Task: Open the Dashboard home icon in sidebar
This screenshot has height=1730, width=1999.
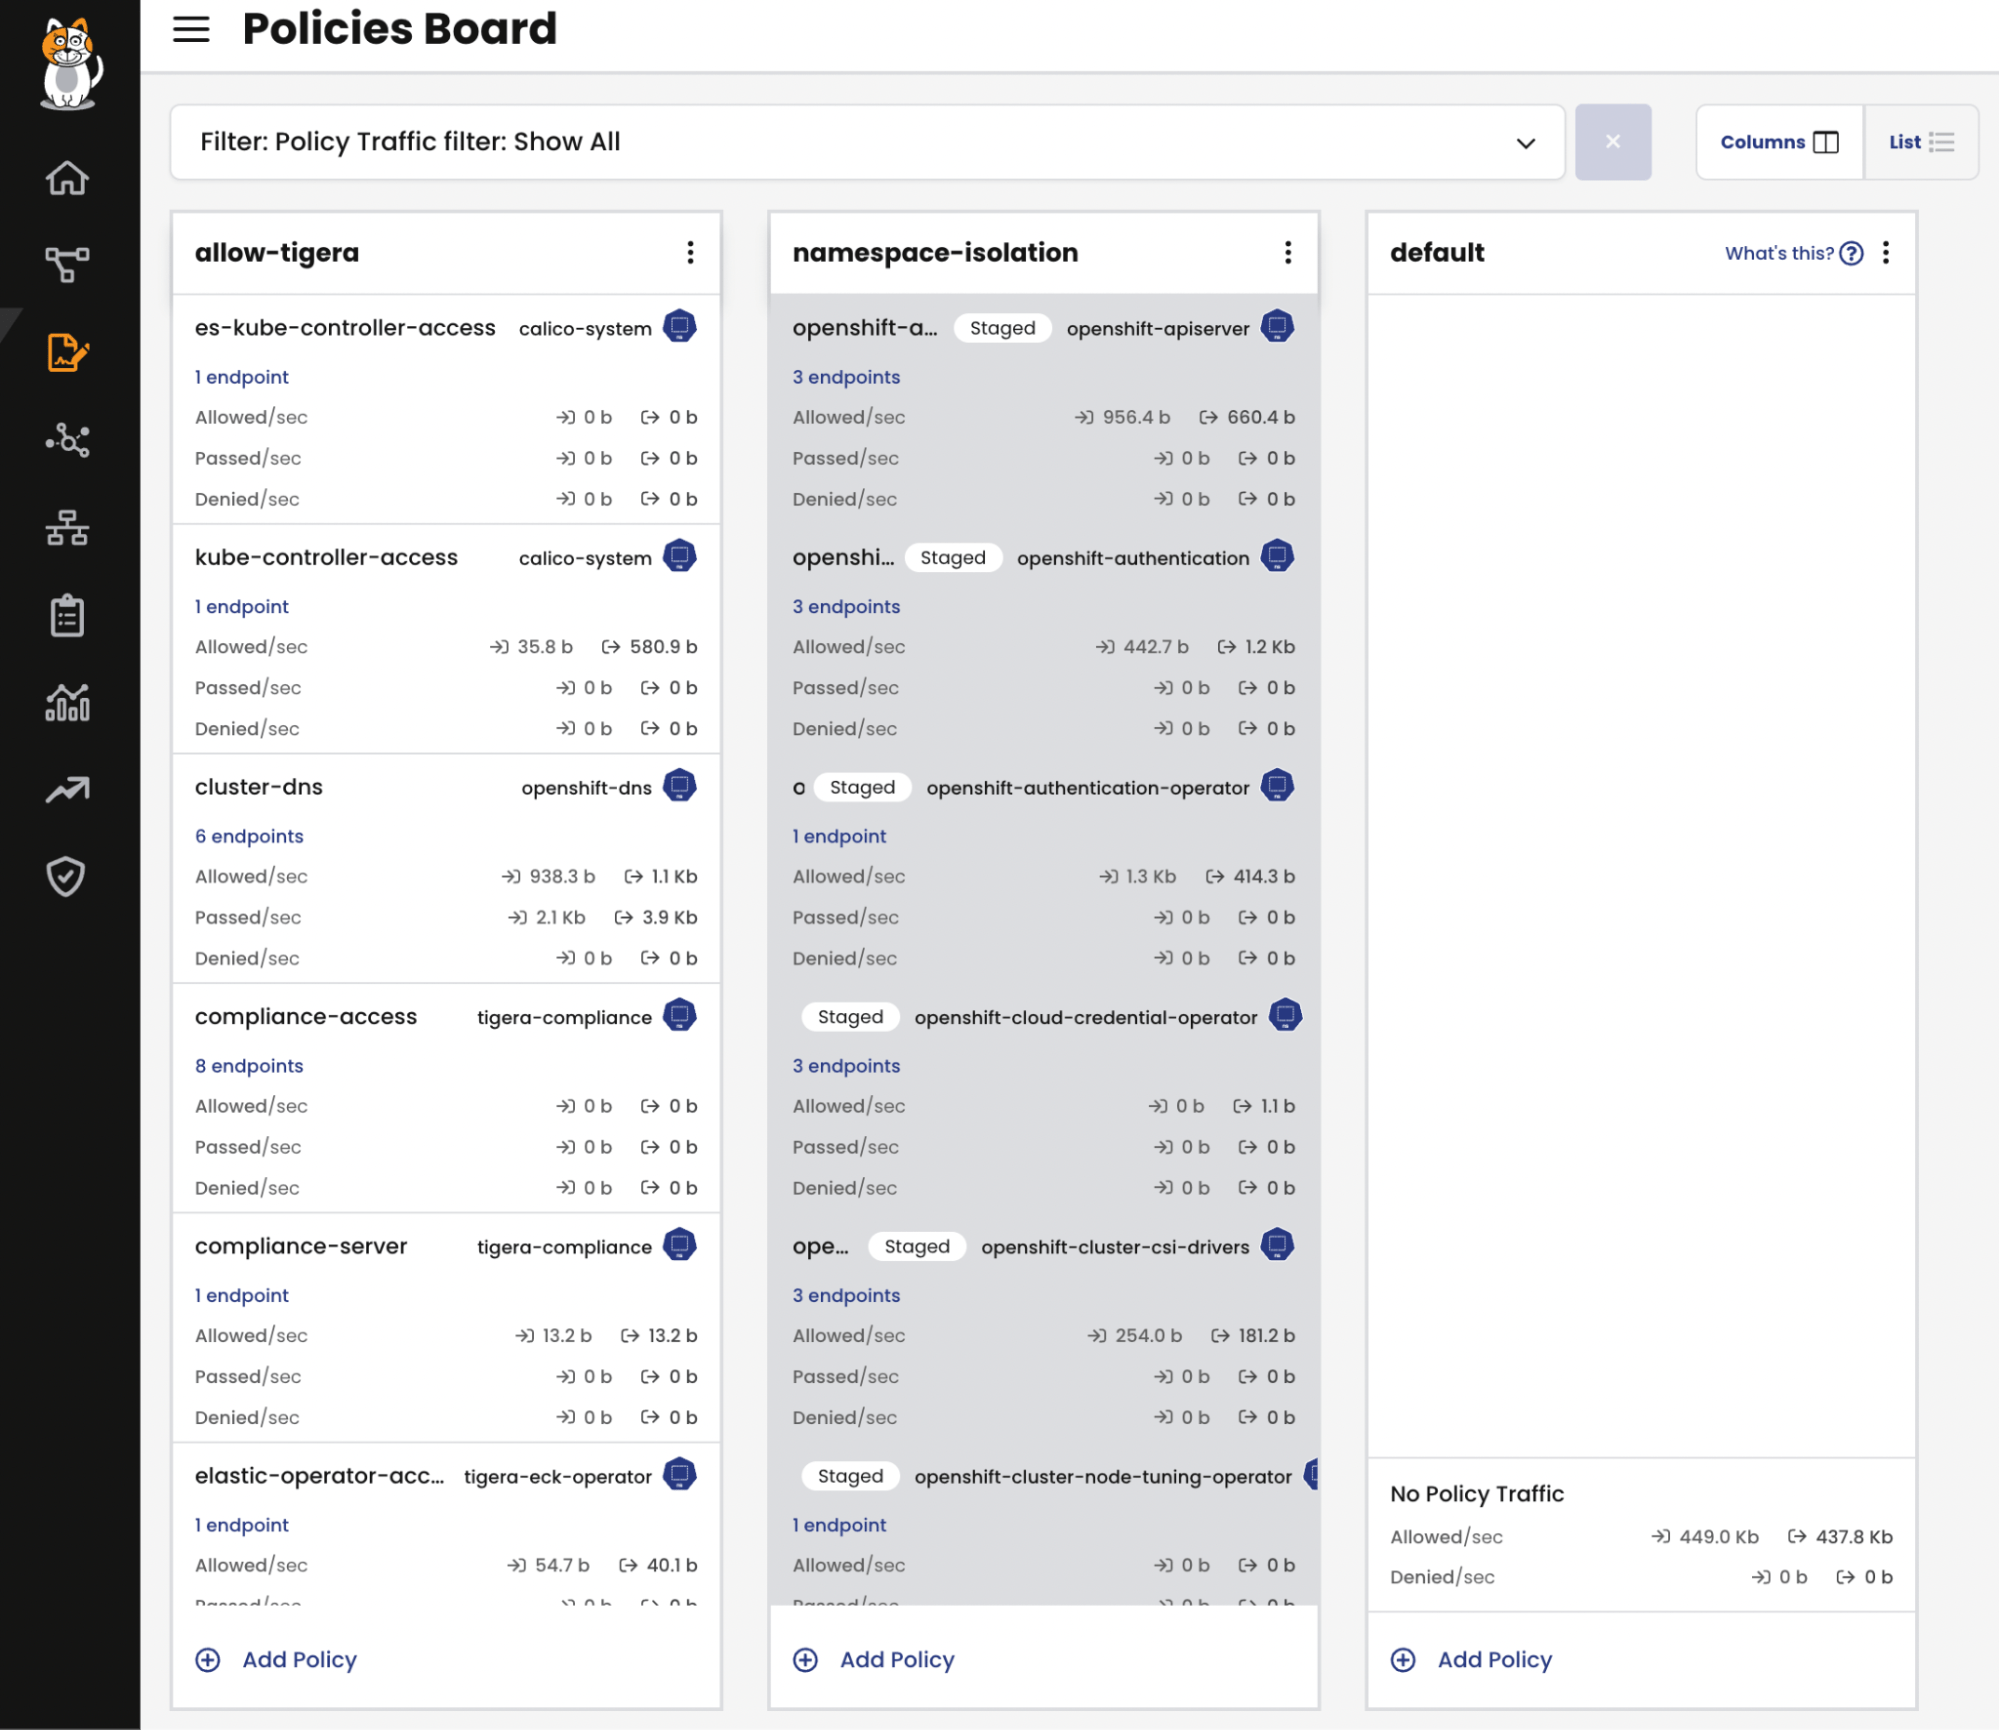Action: click(x=66, y=178)
